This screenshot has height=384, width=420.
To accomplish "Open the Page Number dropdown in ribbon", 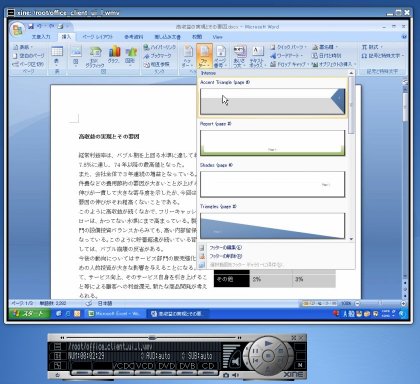I will coord(220,56).
